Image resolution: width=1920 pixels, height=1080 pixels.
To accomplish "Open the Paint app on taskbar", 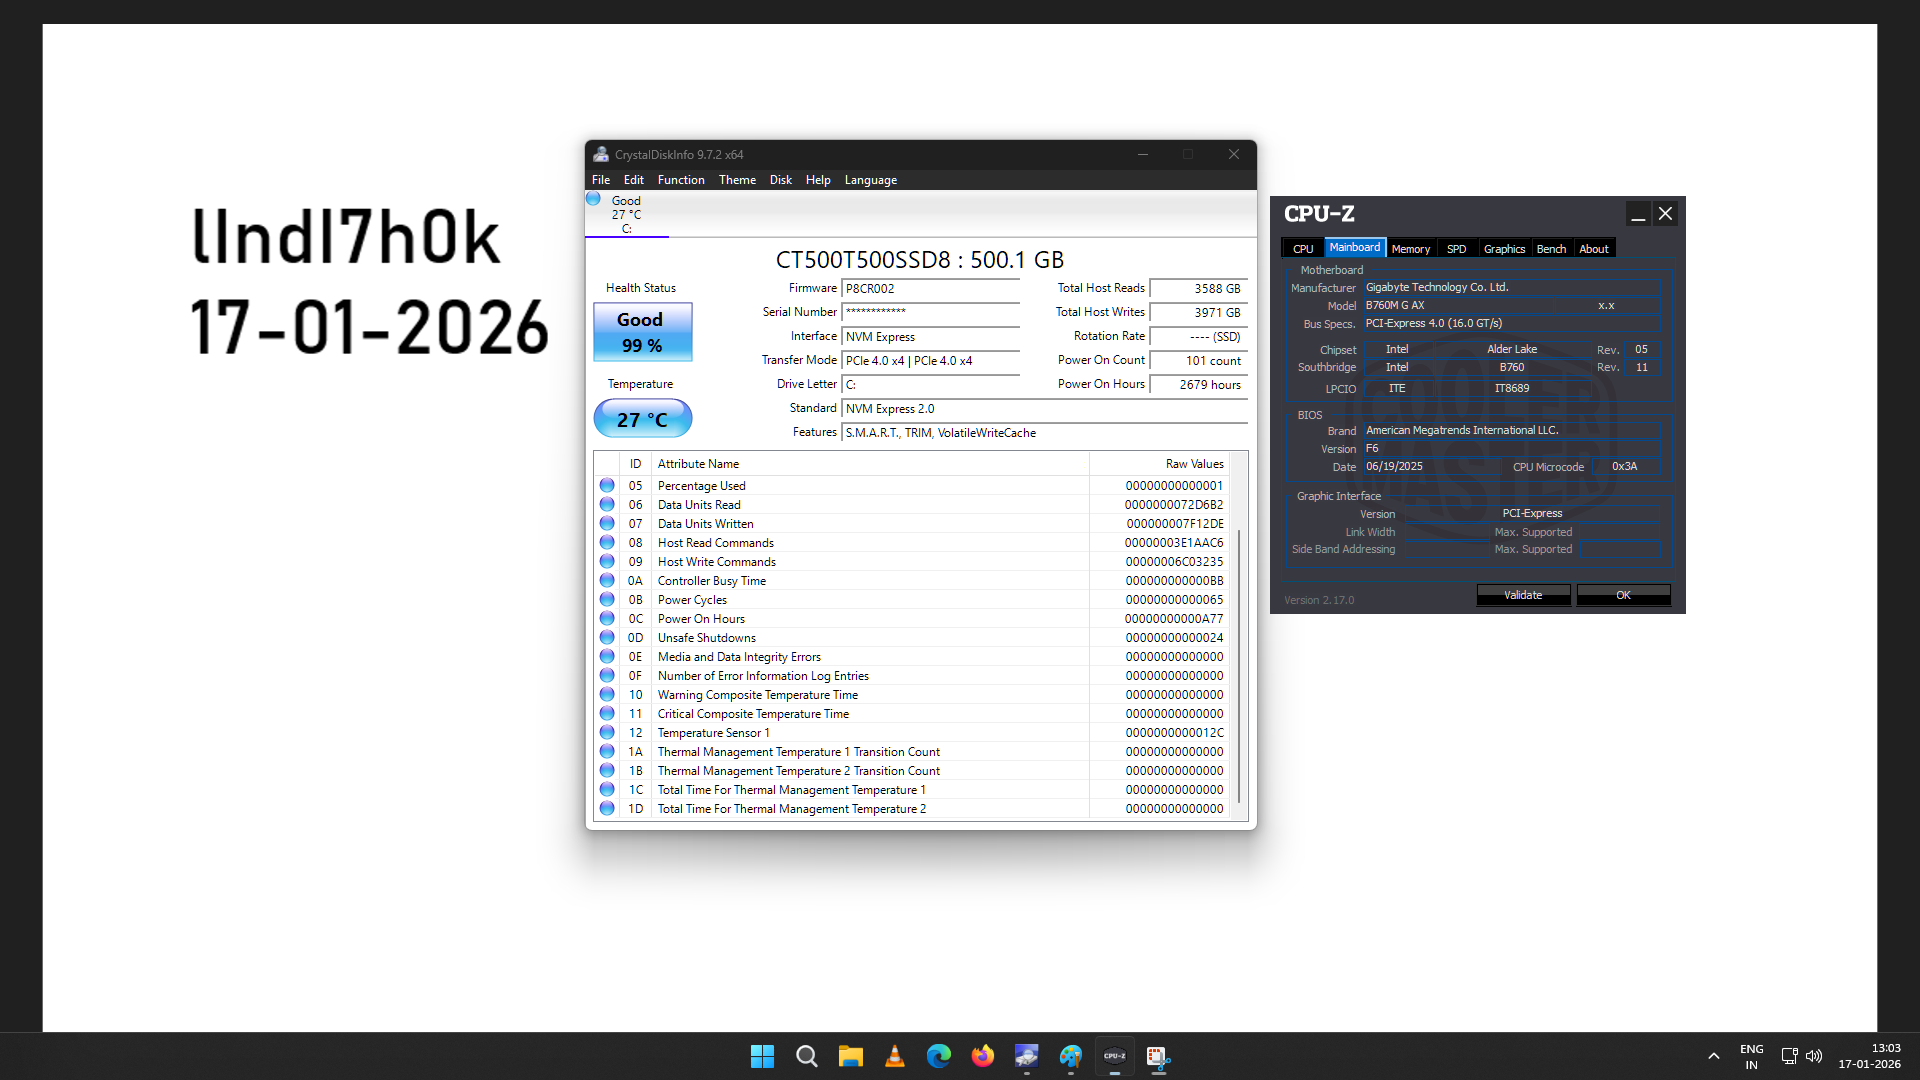I will (x=1070, y=1056).
